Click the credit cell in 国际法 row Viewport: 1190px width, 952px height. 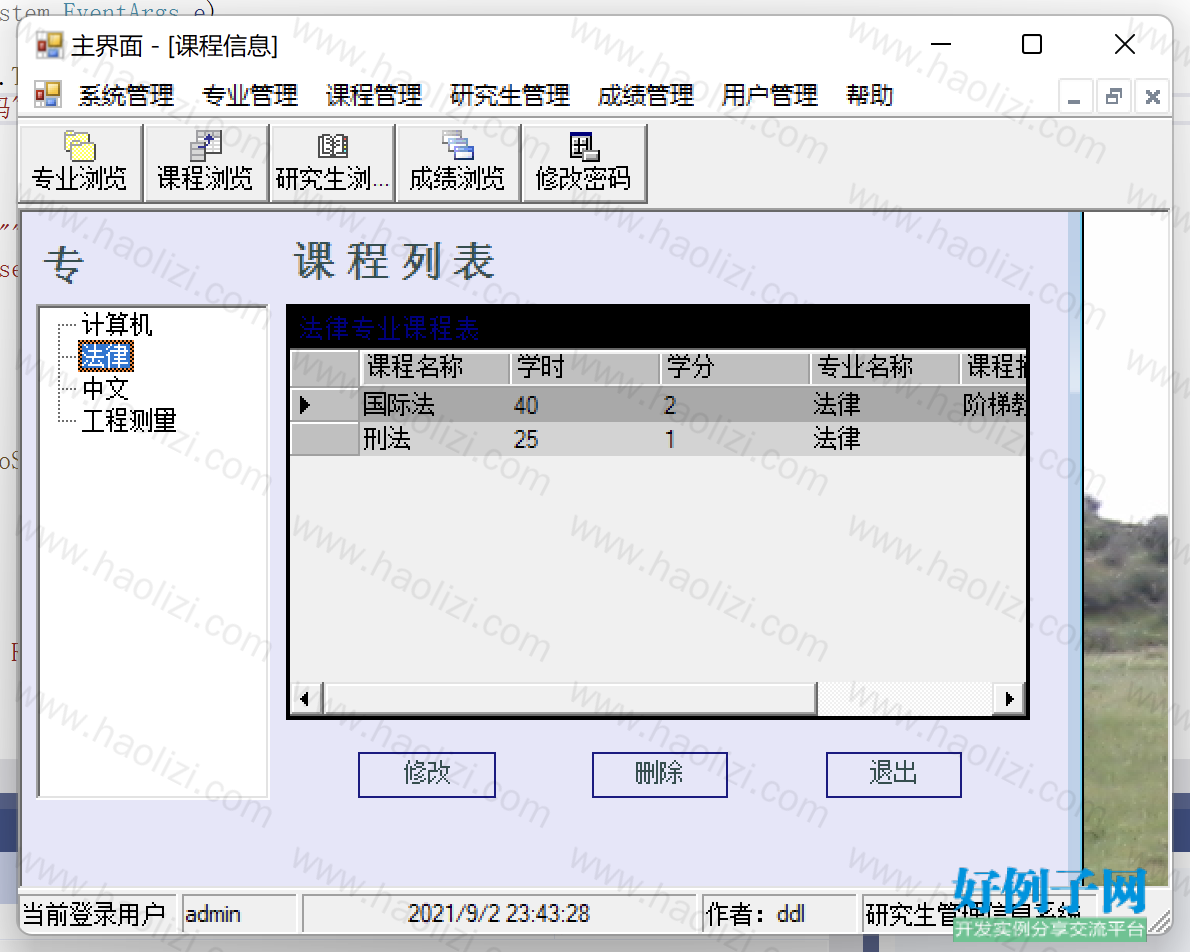click(x=735, y=405)
